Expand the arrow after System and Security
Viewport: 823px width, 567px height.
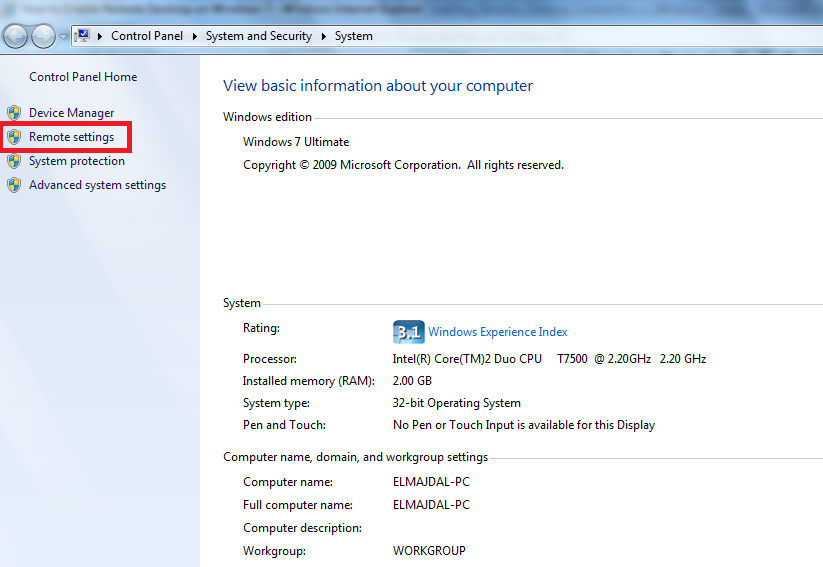323,36
